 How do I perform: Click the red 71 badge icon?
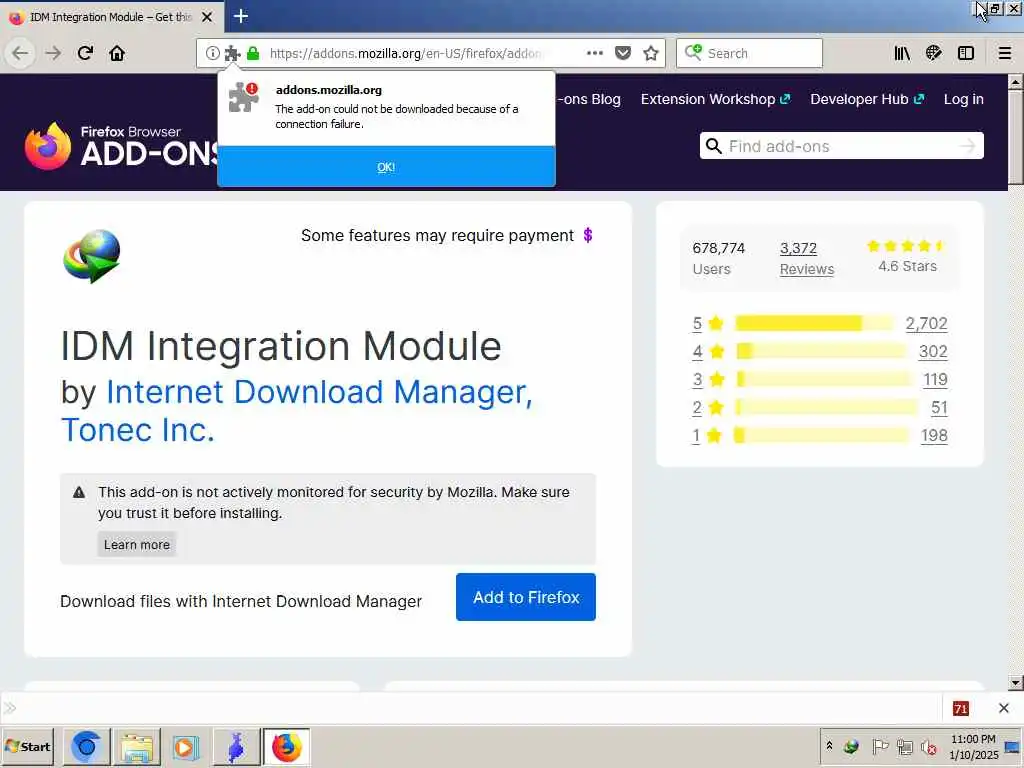(960, 709)
